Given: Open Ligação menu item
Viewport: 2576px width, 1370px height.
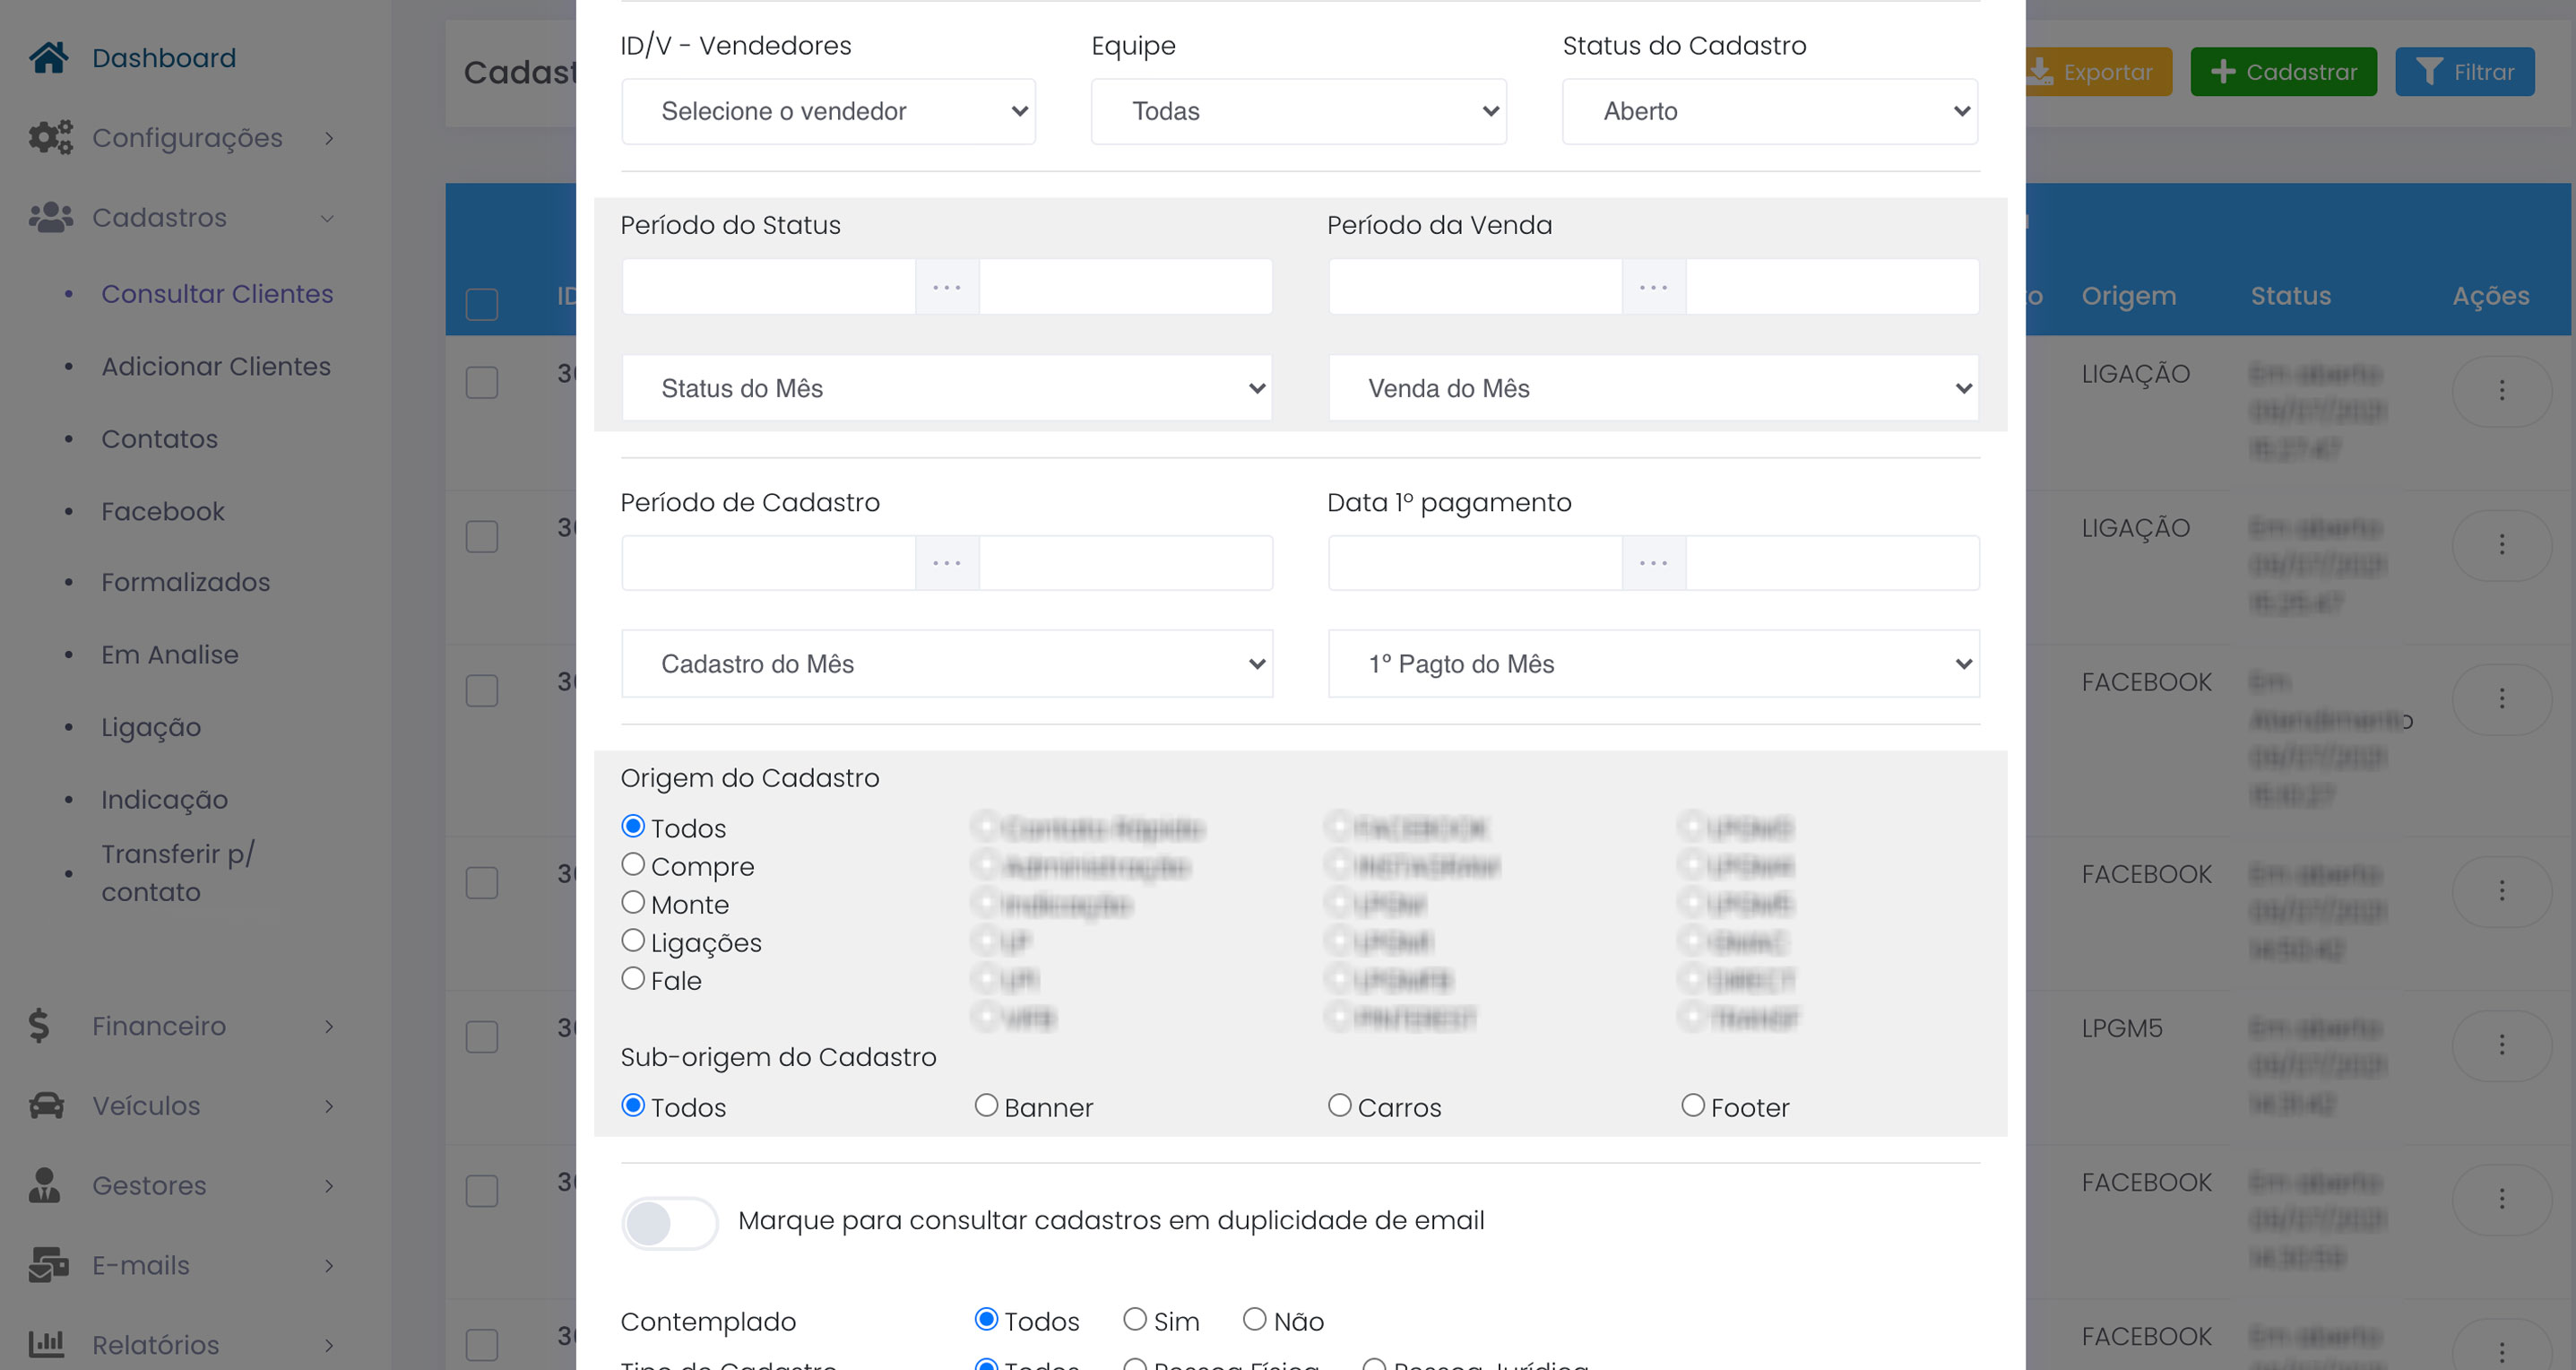Looking at the screenshot, I should click(151, 727).
